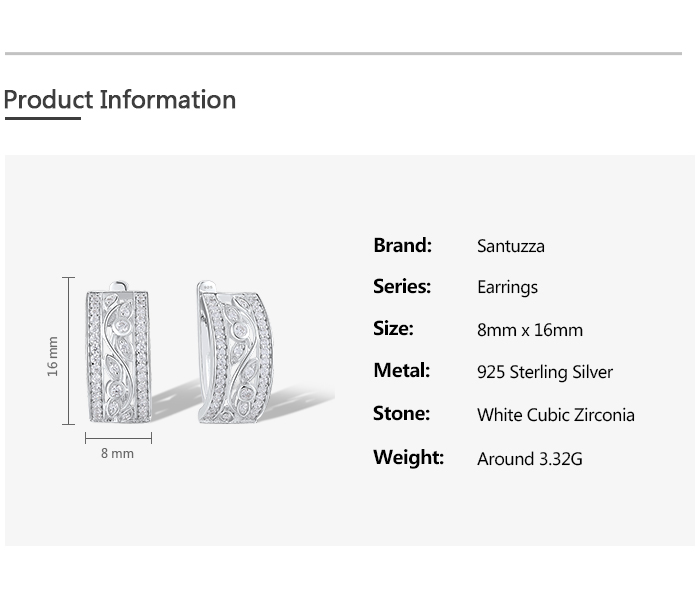The height and width of the screenshot is (596, 700).
Task: Click the 8mm x 16mm size value
Action: 529,330
